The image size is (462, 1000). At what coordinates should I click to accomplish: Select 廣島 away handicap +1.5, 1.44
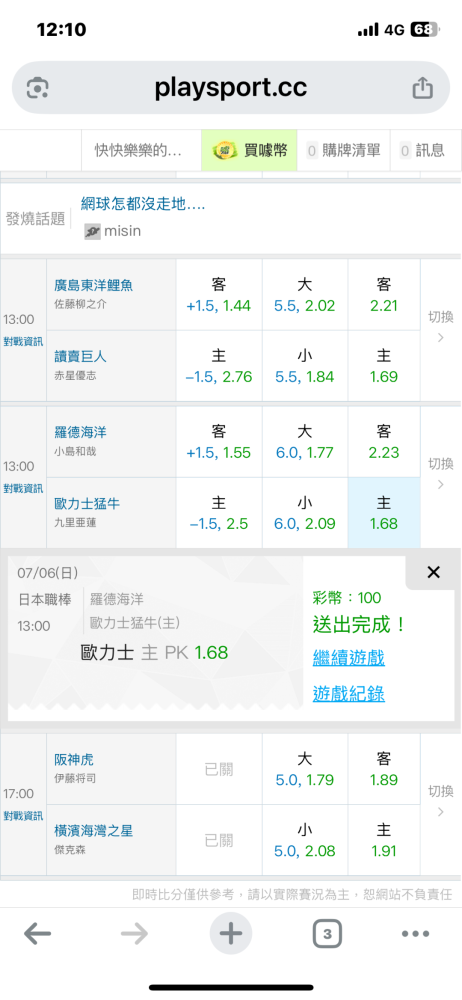click(x=219, y=295)
